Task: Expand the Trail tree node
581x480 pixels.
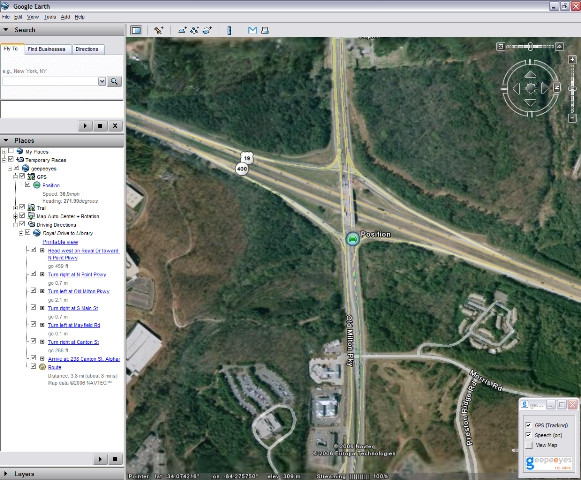Action: coord(15,208)
